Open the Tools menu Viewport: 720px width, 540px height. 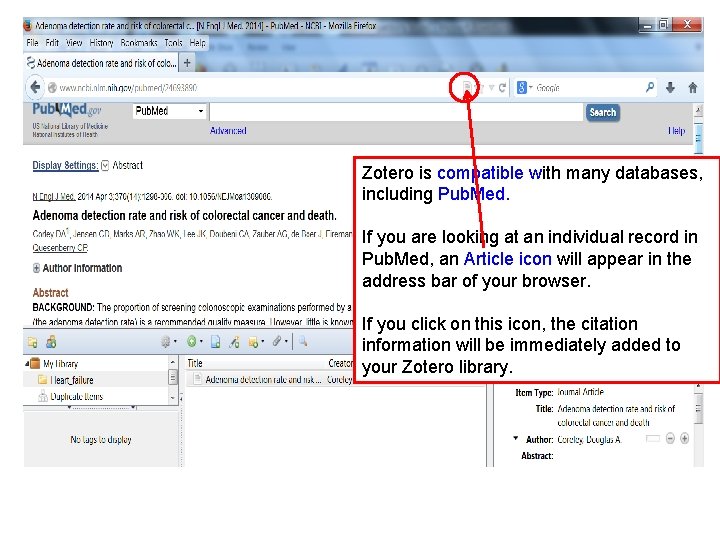(173, 43)
